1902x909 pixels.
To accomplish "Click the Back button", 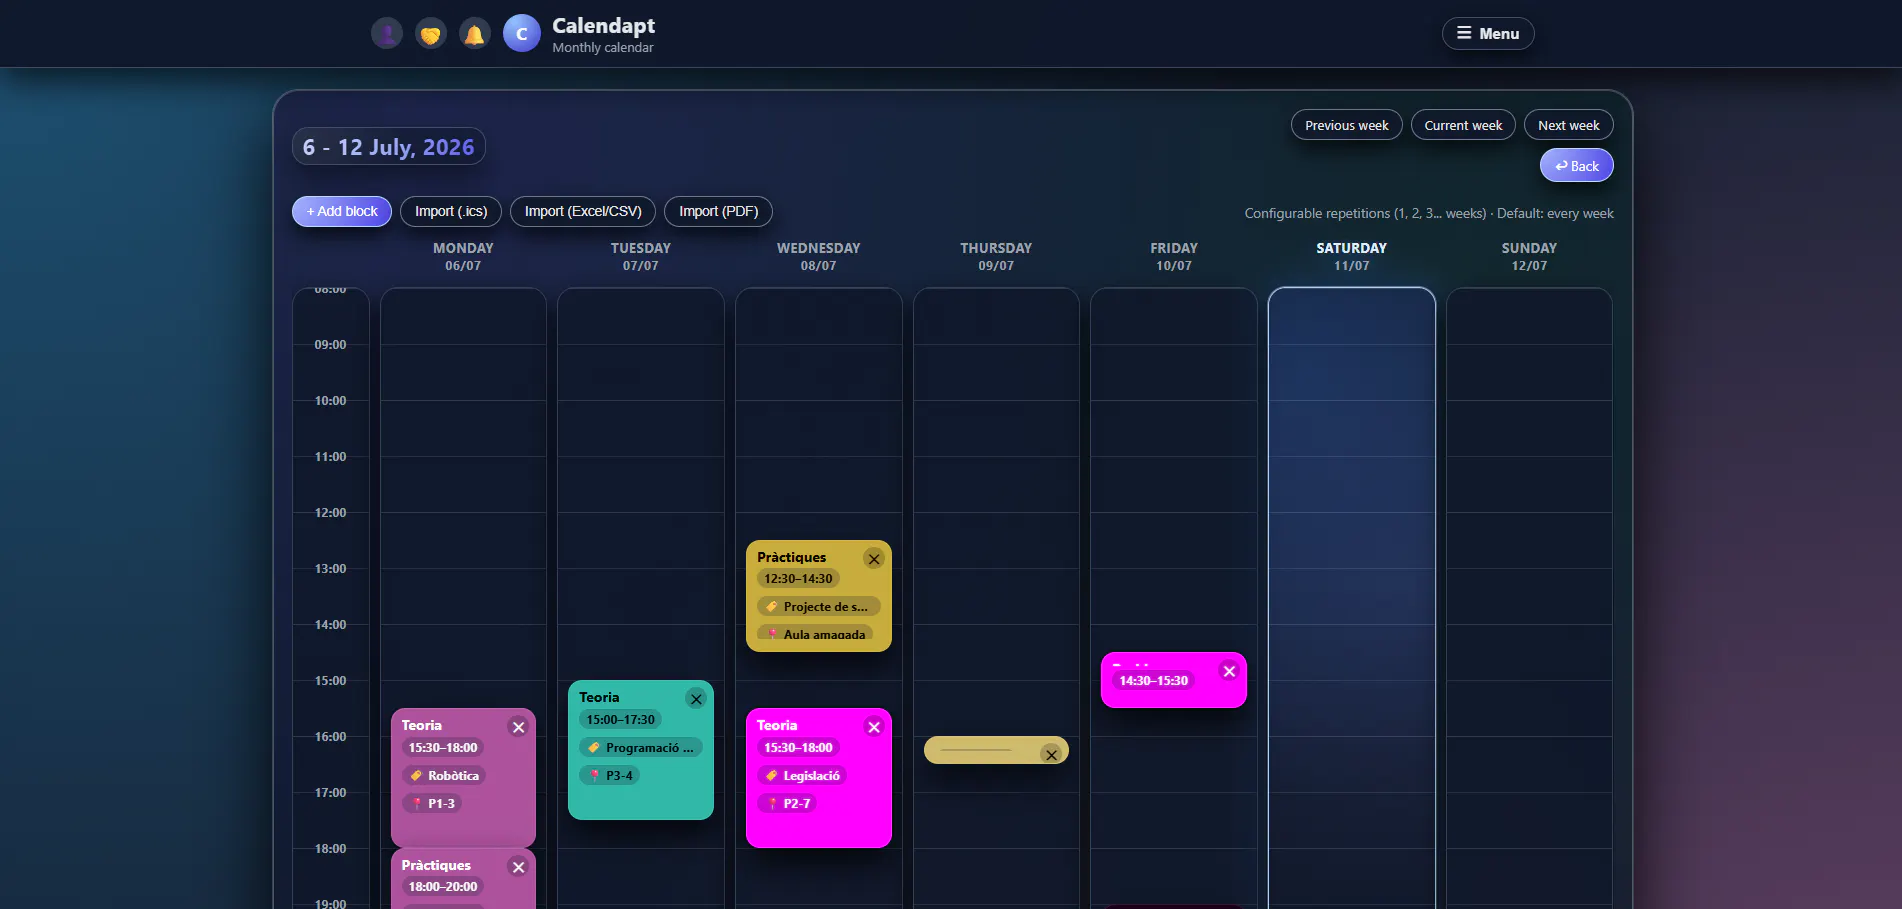I will [x=1576, y=166].
